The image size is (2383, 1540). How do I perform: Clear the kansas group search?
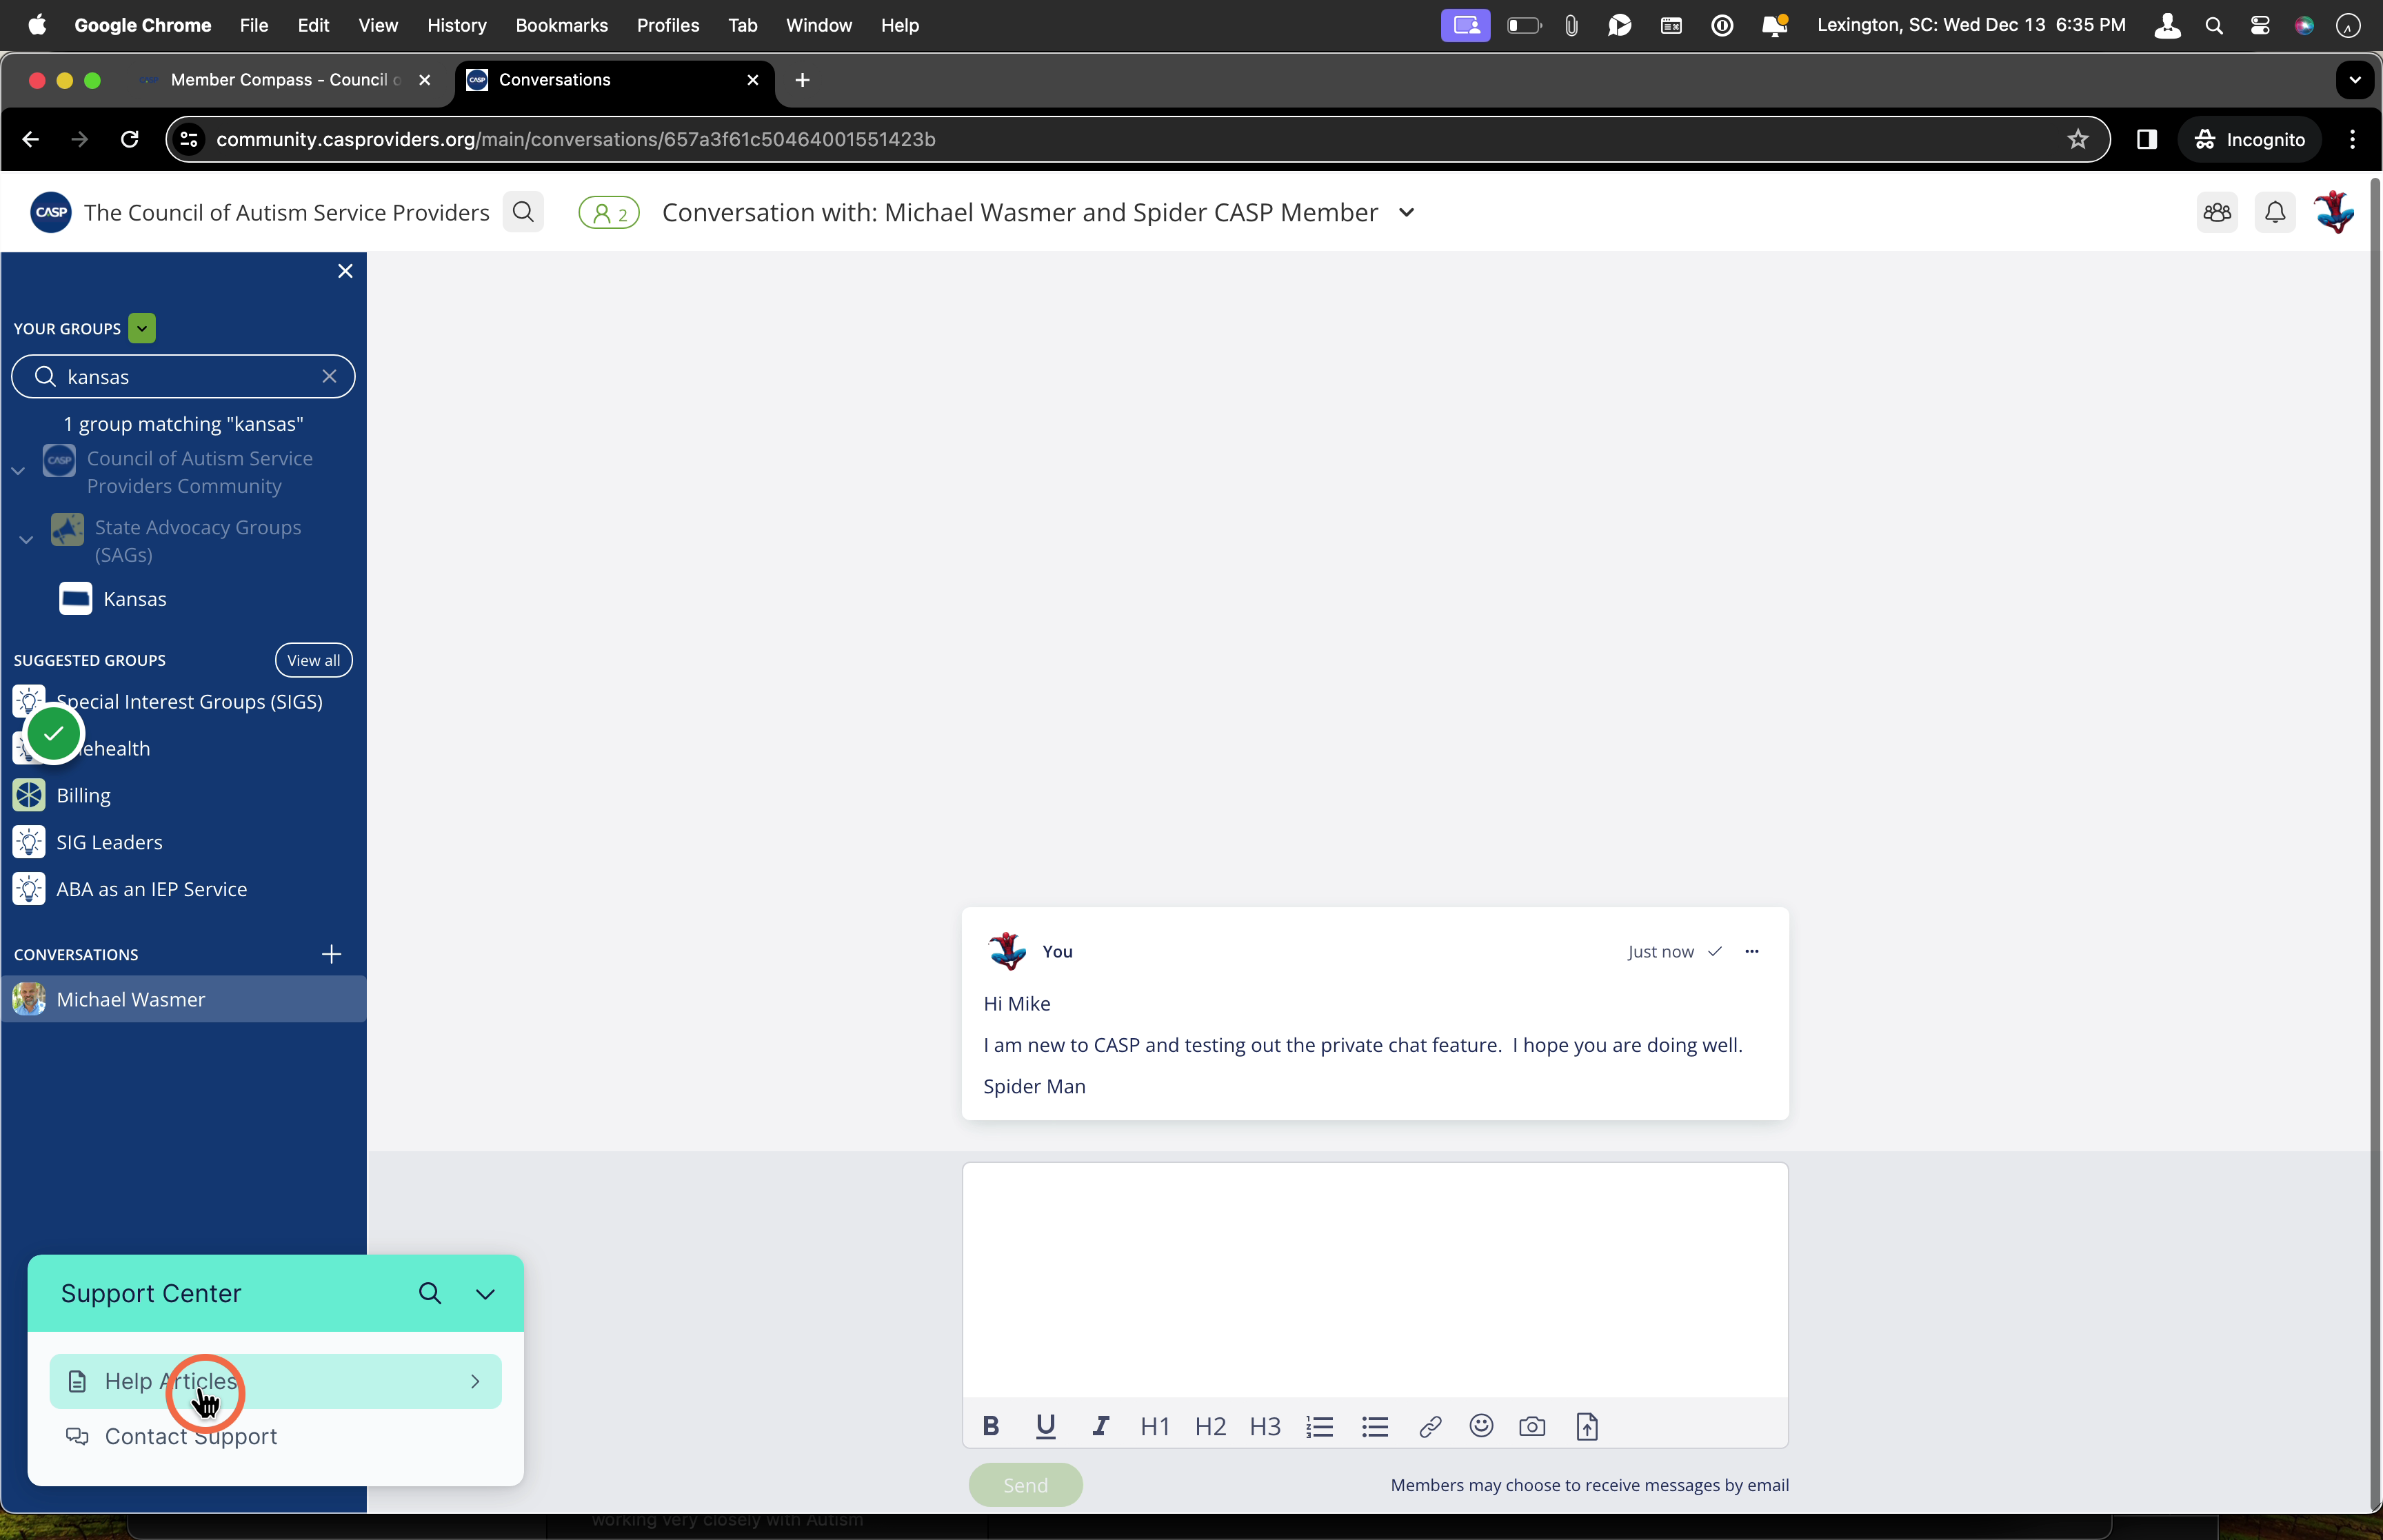(329, 376)
